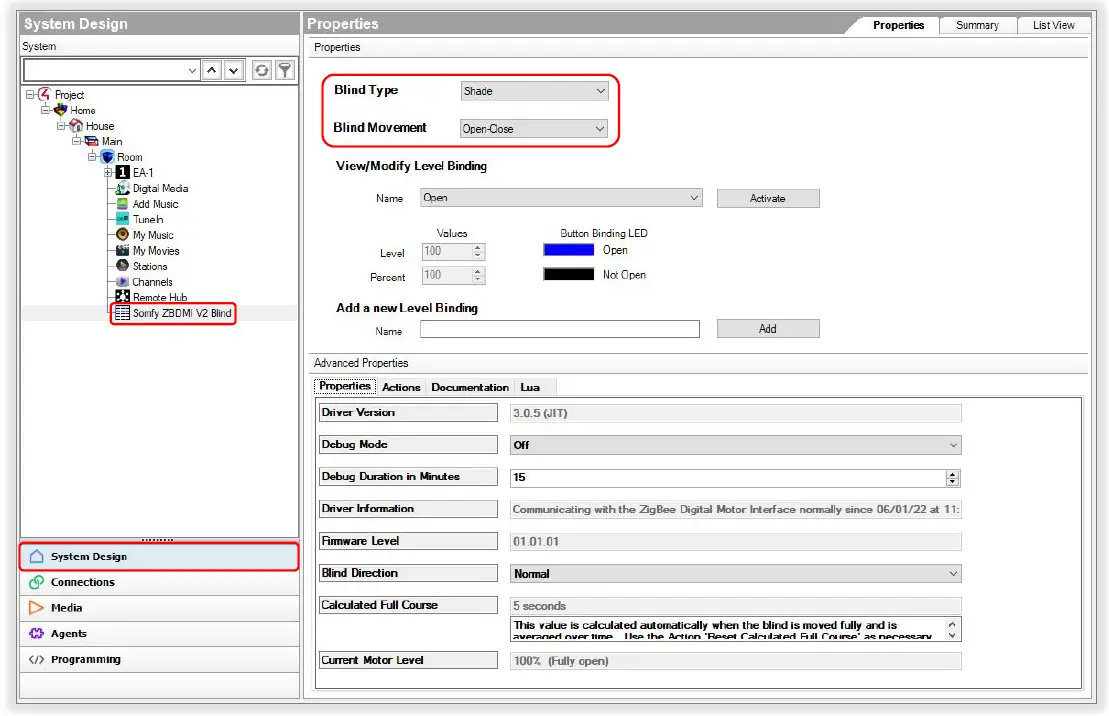Open the Media section
Screen dimensions: 1109x716
[66, 608]
